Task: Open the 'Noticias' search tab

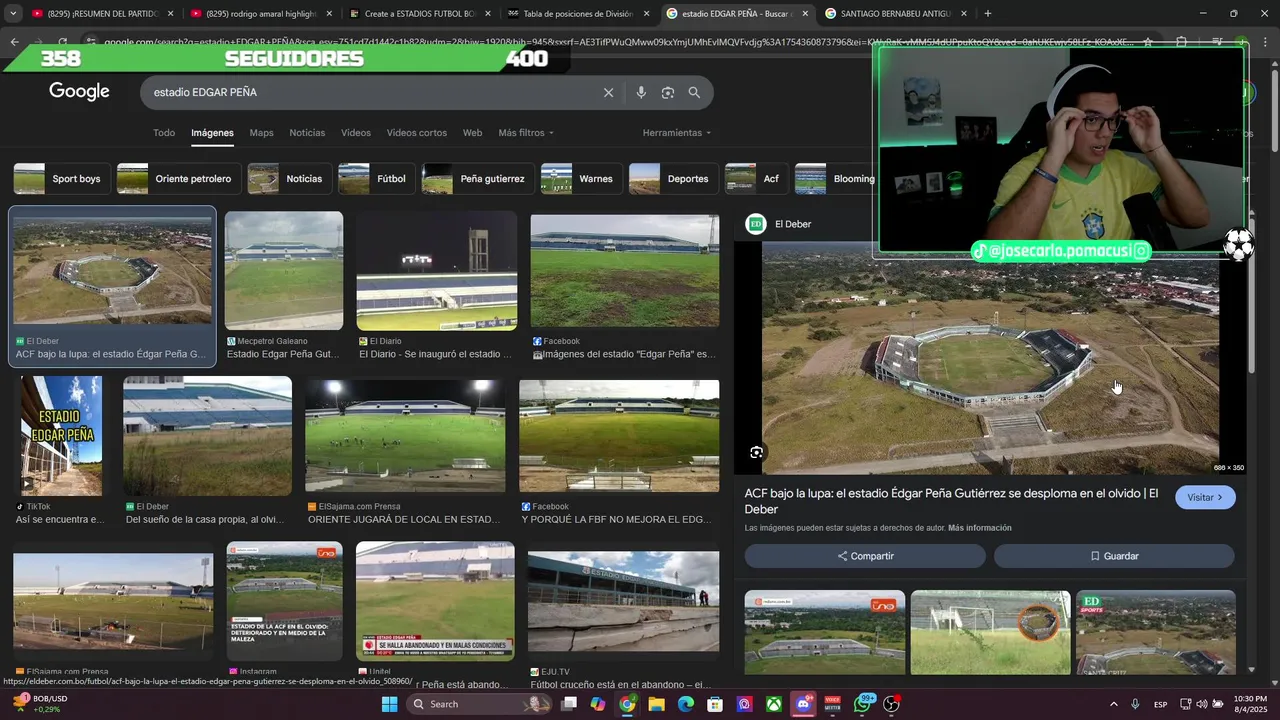Action: (307, 133)
